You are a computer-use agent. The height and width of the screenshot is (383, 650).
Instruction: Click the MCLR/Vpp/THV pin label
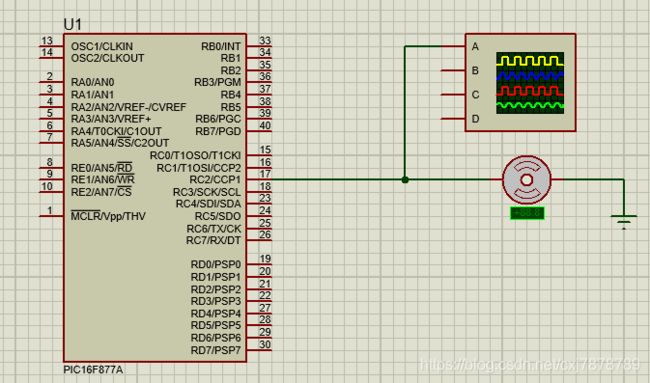[x=108, y=216]
